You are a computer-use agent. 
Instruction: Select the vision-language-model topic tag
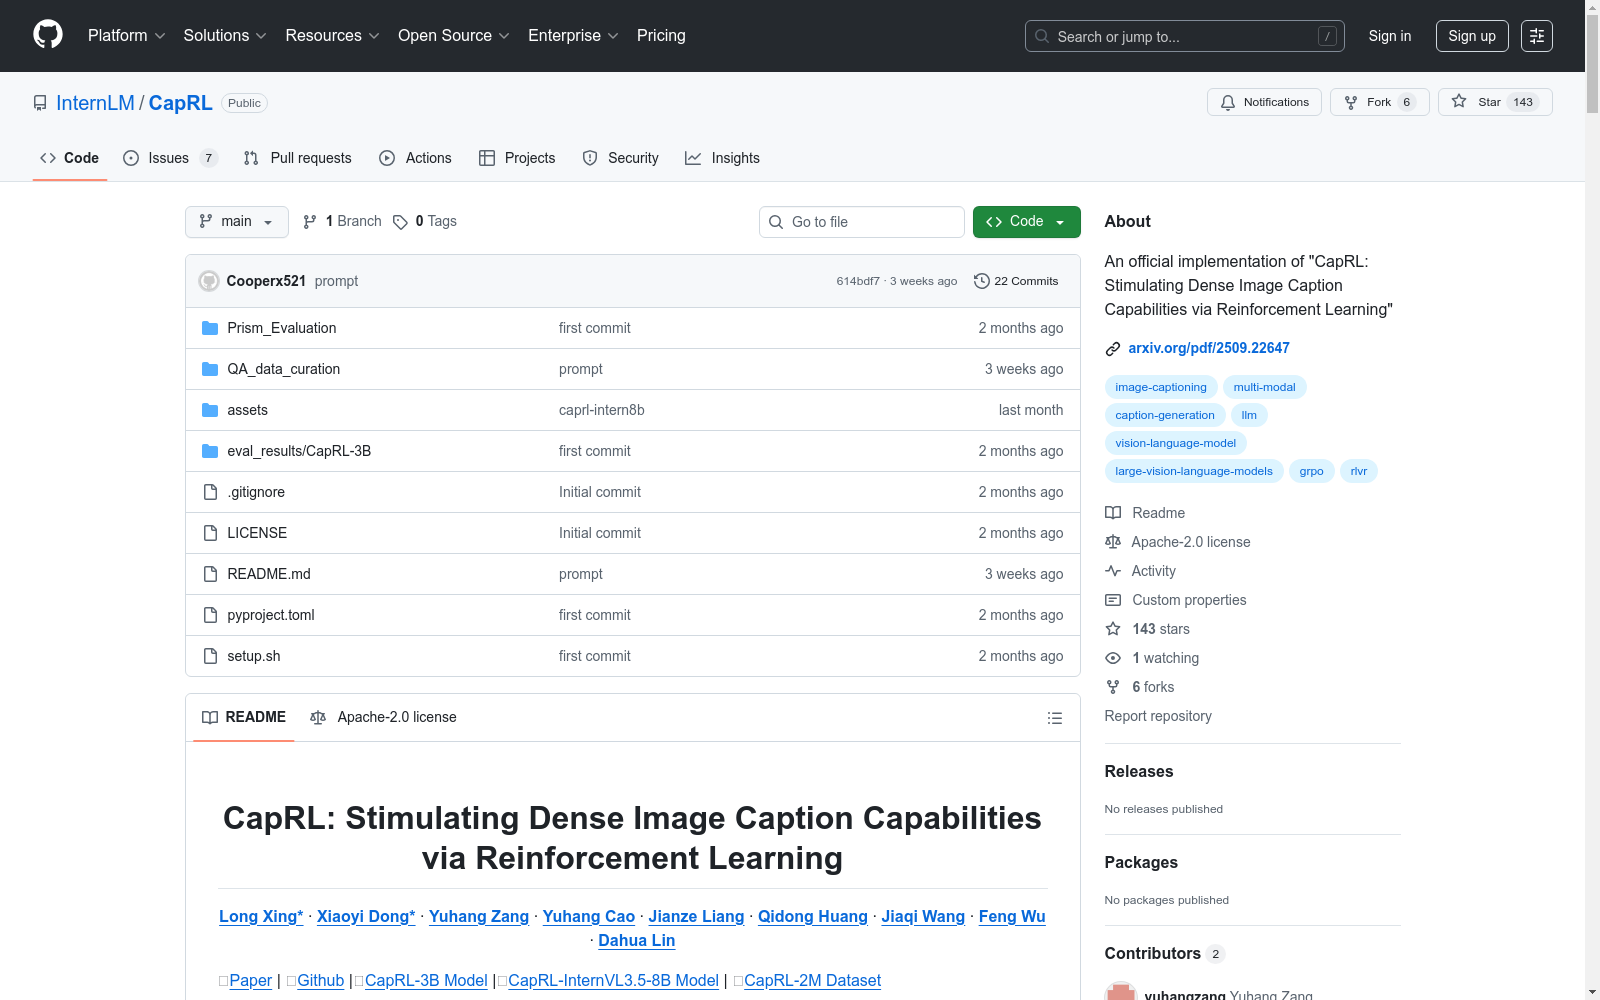tap(1176, 443)
